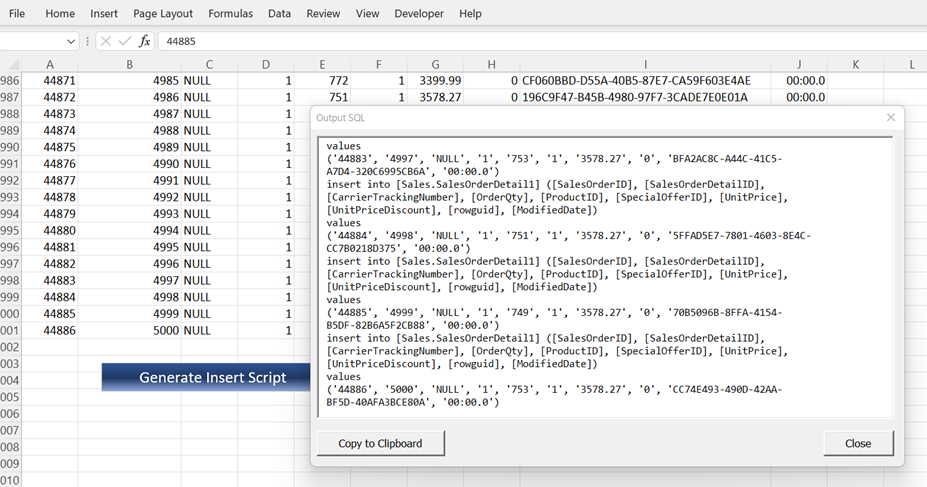The image size is (927, 487).
Task: Select column B header
Action: [x=129, y=64]
